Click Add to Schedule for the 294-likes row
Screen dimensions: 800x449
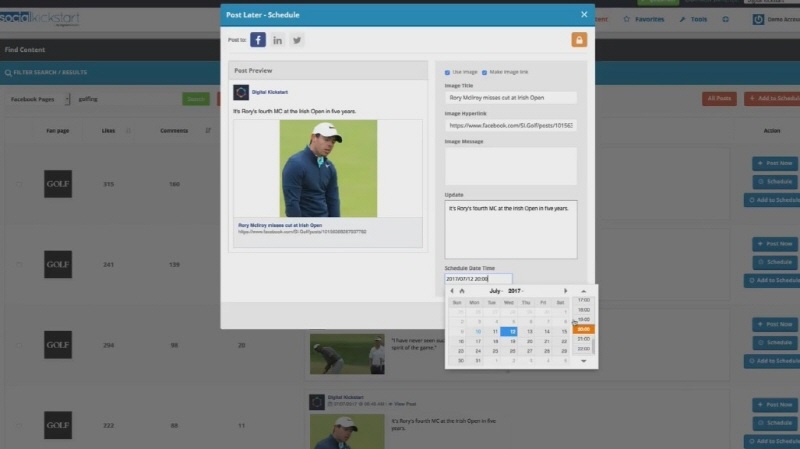[773, 361]
